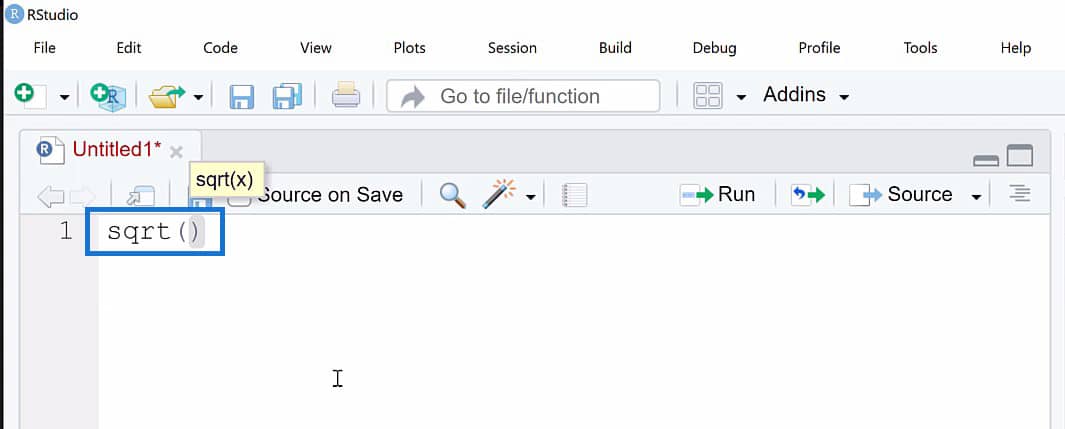Click the New File icon

pos(31,96)
